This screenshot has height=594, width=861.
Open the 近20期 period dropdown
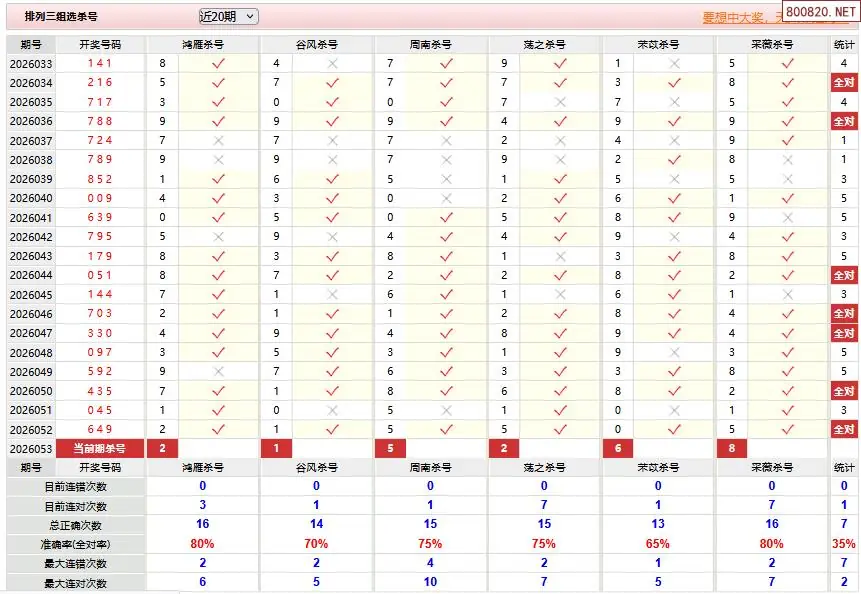(228, 17)
